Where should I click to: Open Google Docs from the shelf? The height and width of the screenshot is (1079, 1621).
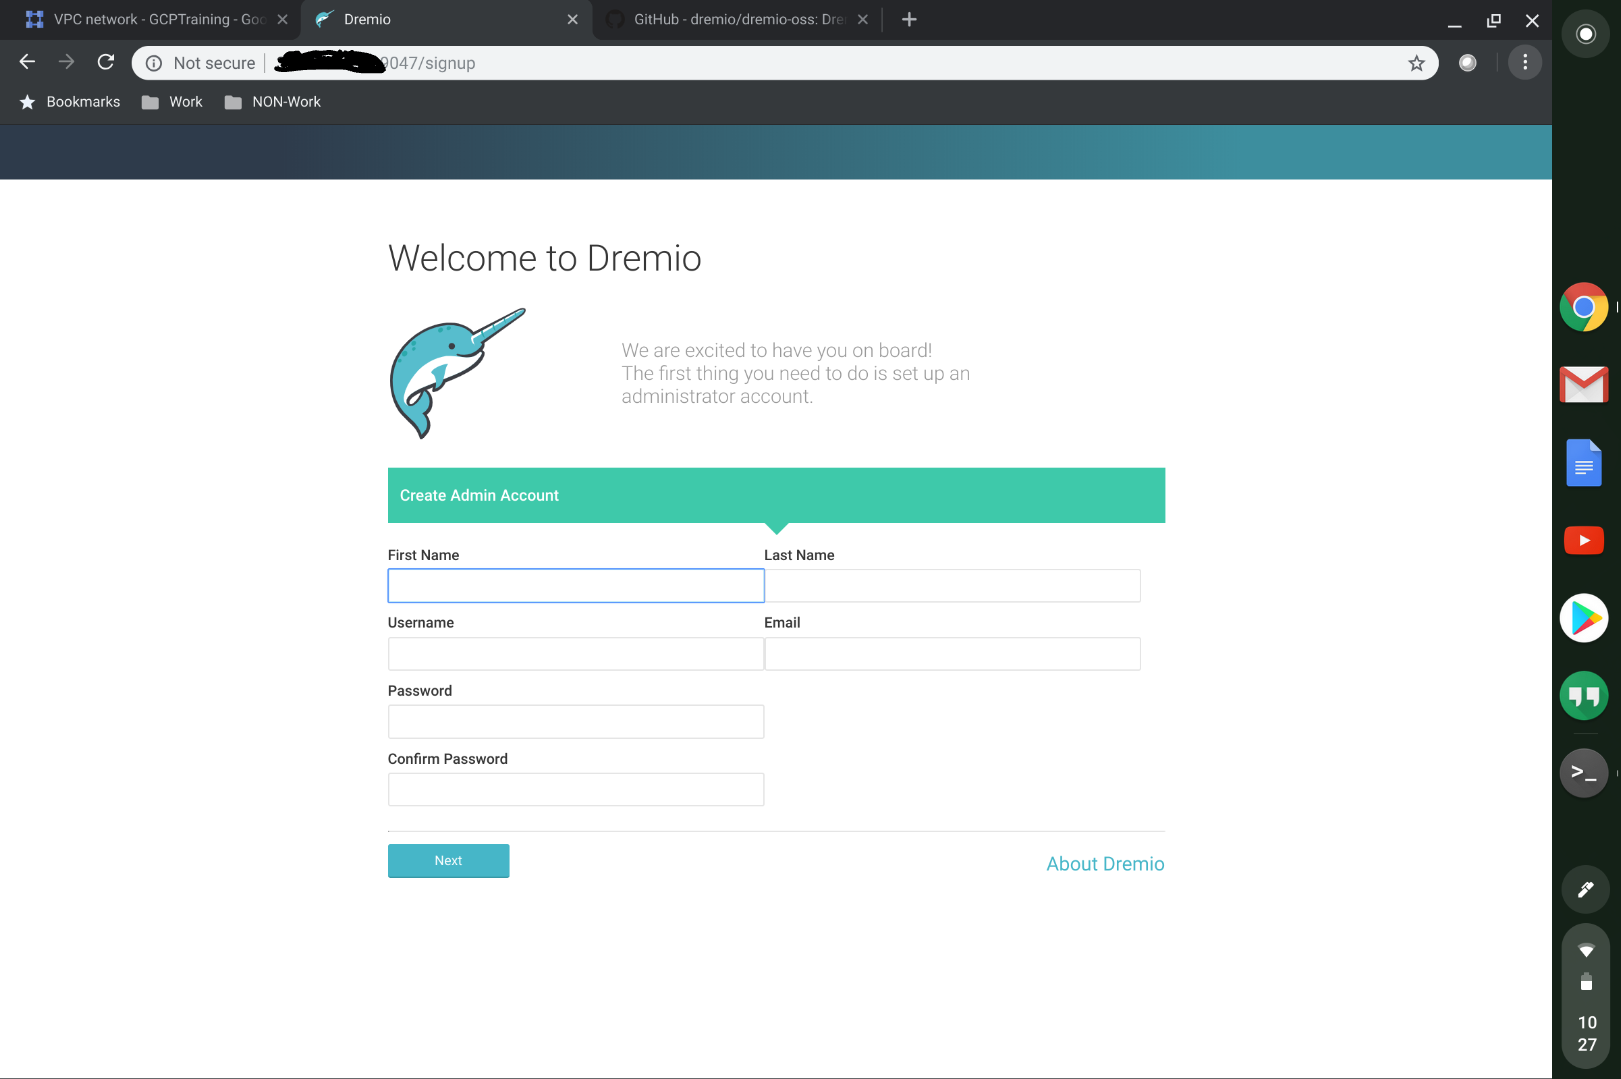click(x=1584, y=463)
